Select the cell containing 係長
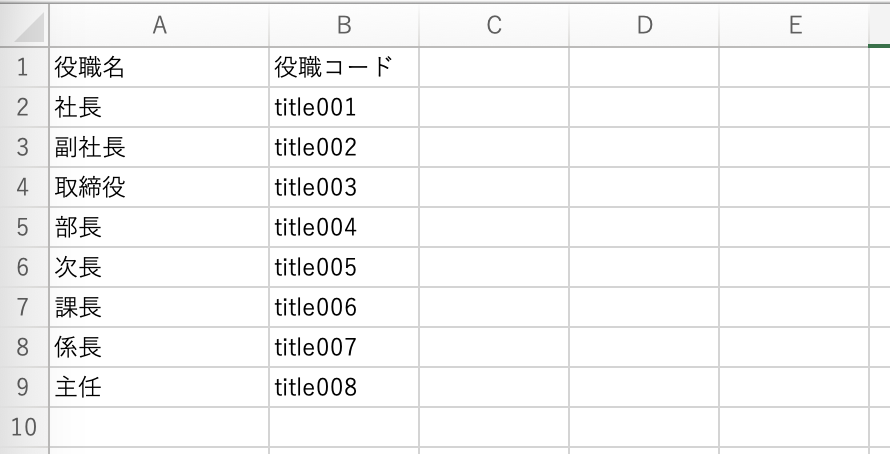The image size is (890, 454). [x=159, y=347]
